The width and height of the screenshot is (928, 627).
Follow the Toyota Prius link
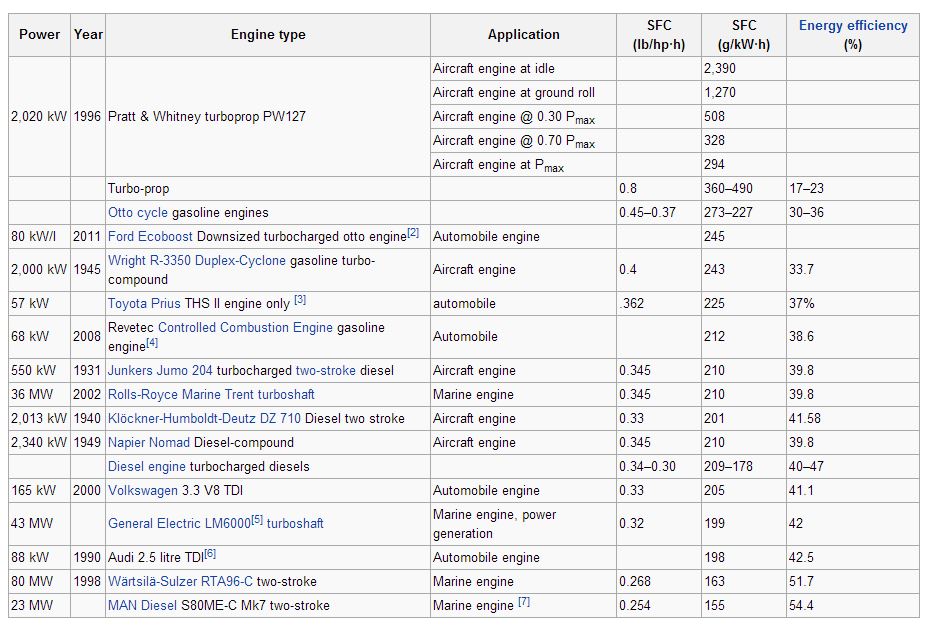pos(144,304)
